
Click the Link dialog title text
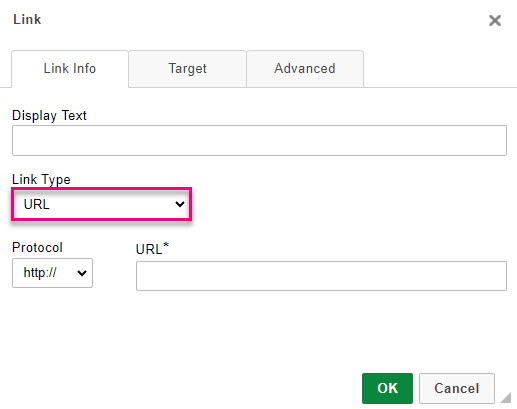(27, 19)
